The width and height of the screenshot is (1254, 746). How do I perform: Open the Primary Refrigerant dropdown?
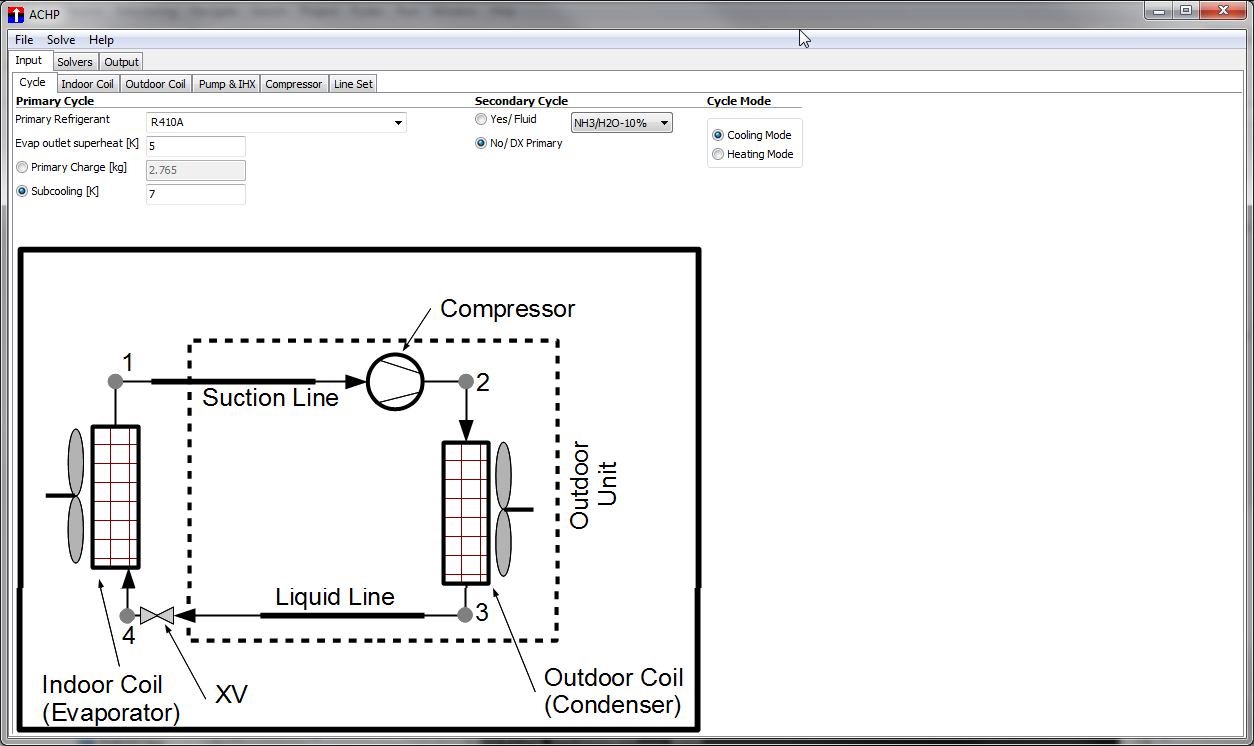(x=276, y=122)
